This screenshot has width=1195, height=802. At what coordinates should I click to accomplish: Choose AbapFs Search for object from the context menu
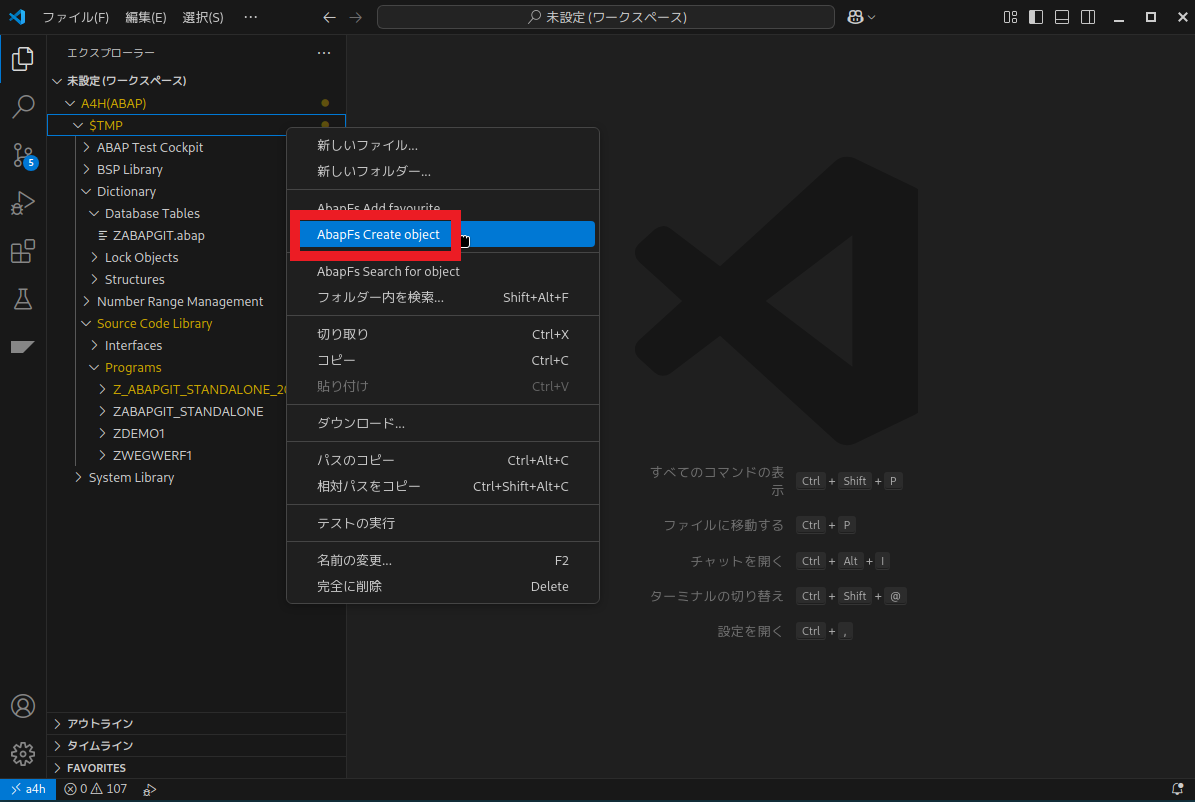(x=388, y=271)
